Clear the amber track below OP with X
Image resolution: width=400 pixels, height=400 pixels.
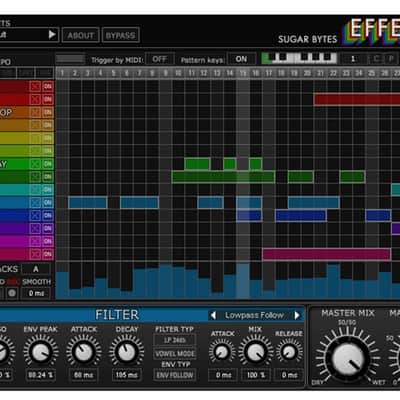point(35,125)
